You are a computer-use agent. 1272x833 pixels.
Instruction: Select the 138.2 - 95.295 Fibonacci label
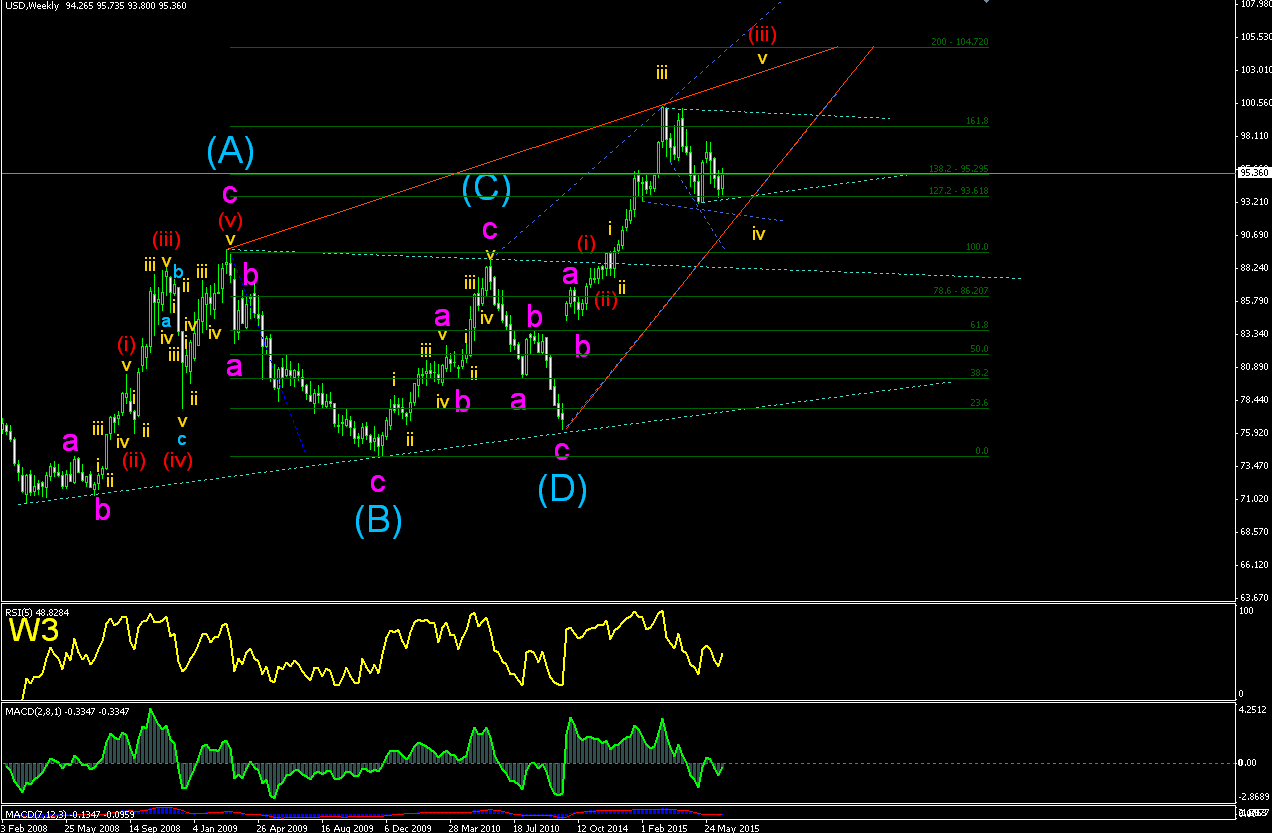click(961, 168)
